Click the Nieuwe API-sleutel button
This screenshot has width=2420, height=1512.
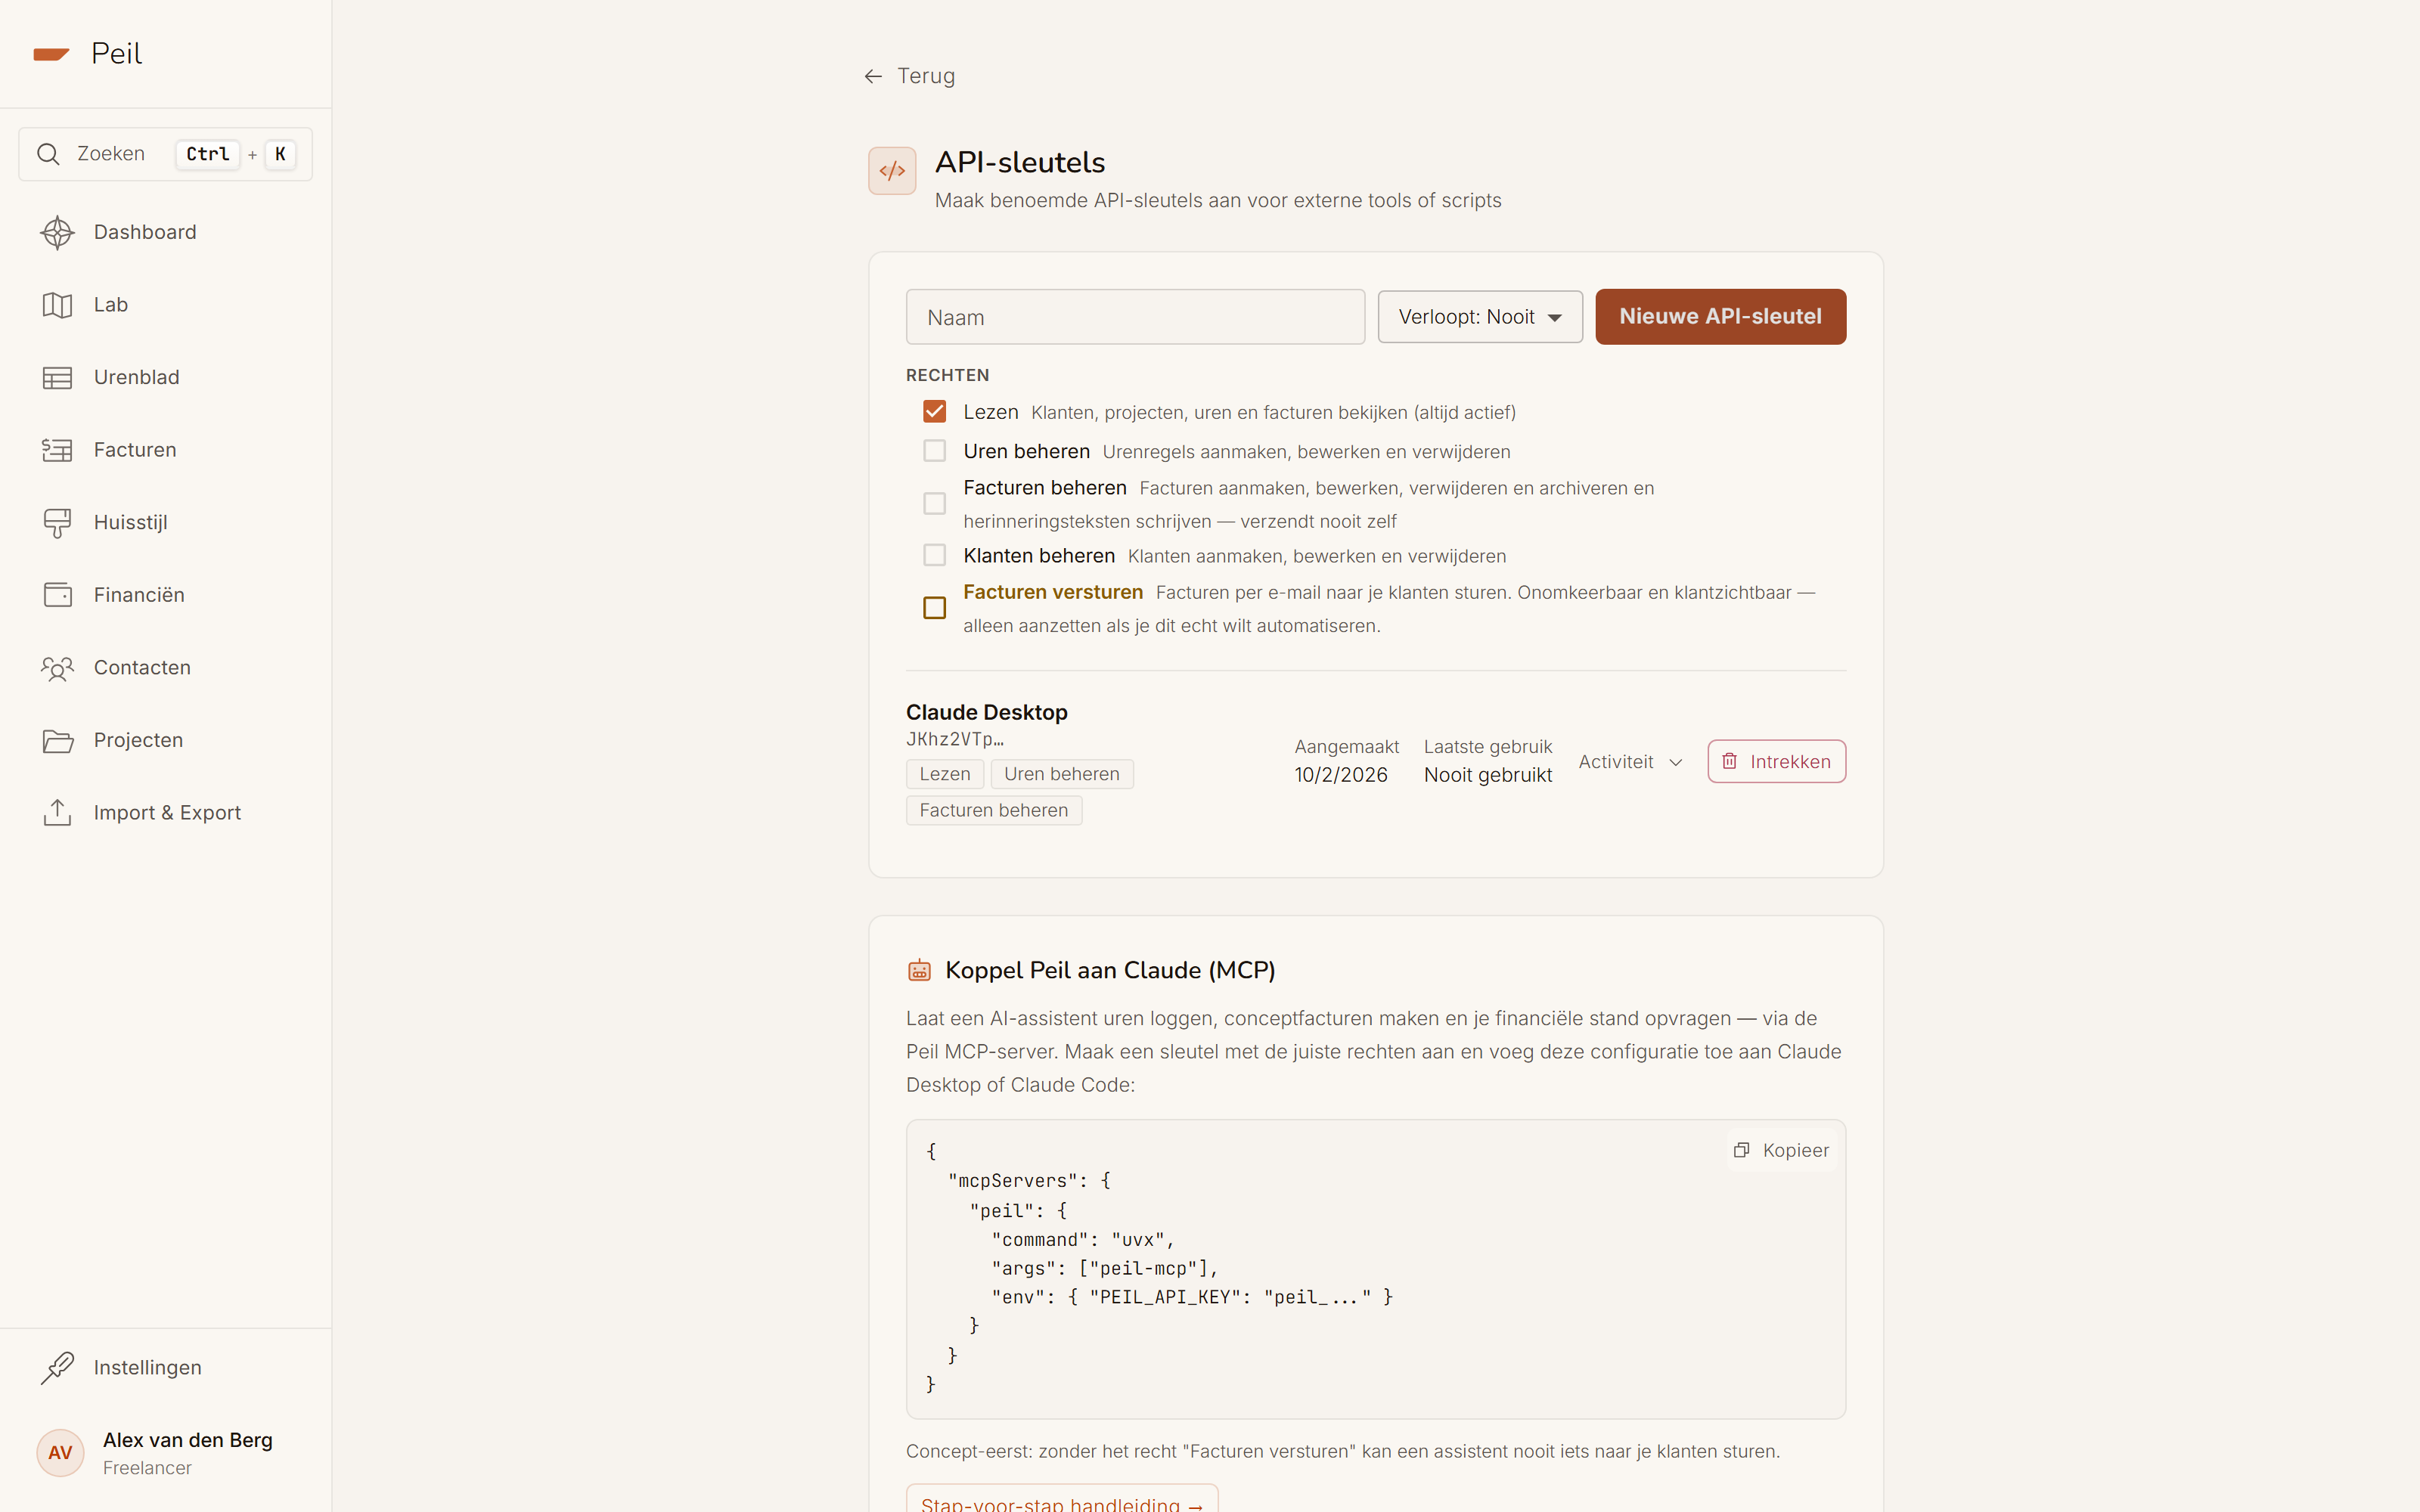[1720, 317]
